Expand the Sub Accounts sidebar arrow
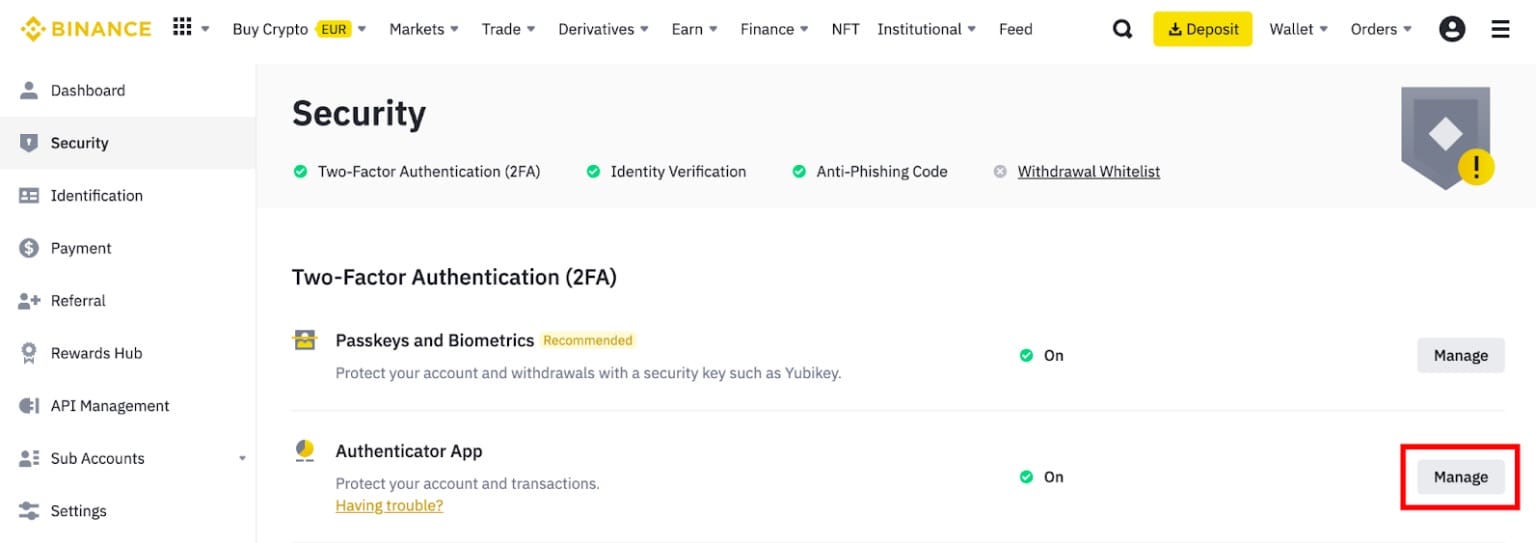This screenshot has width=1536, height=543. click(x=242, y=459)
